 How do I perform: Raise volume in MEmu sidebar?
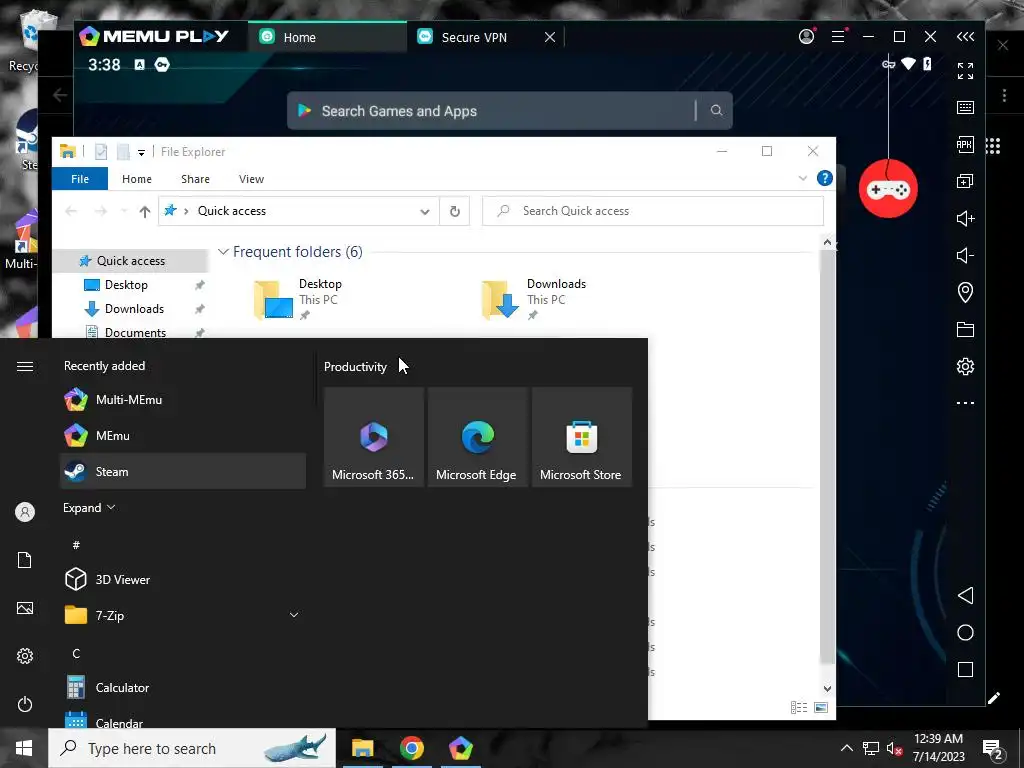tap(965, 218)
